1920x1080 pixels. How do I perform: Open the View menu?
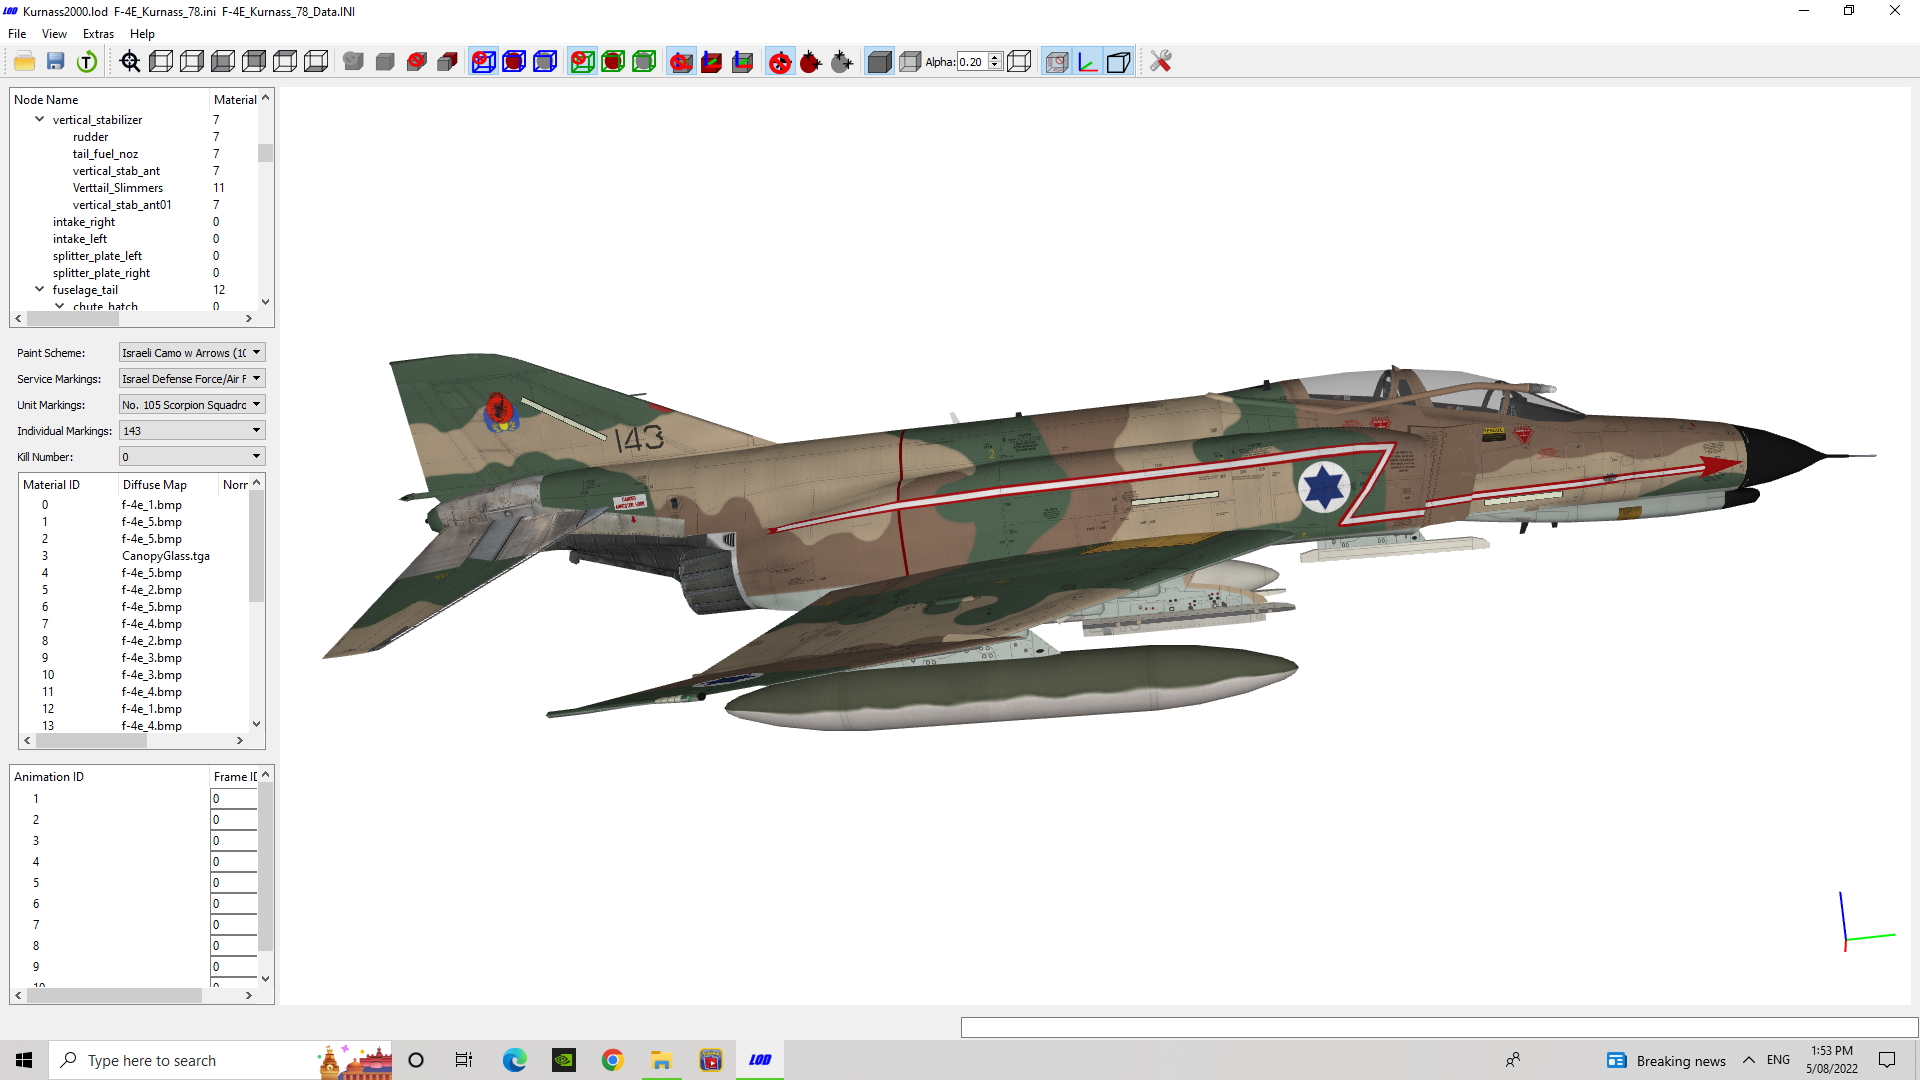(54, 34)
